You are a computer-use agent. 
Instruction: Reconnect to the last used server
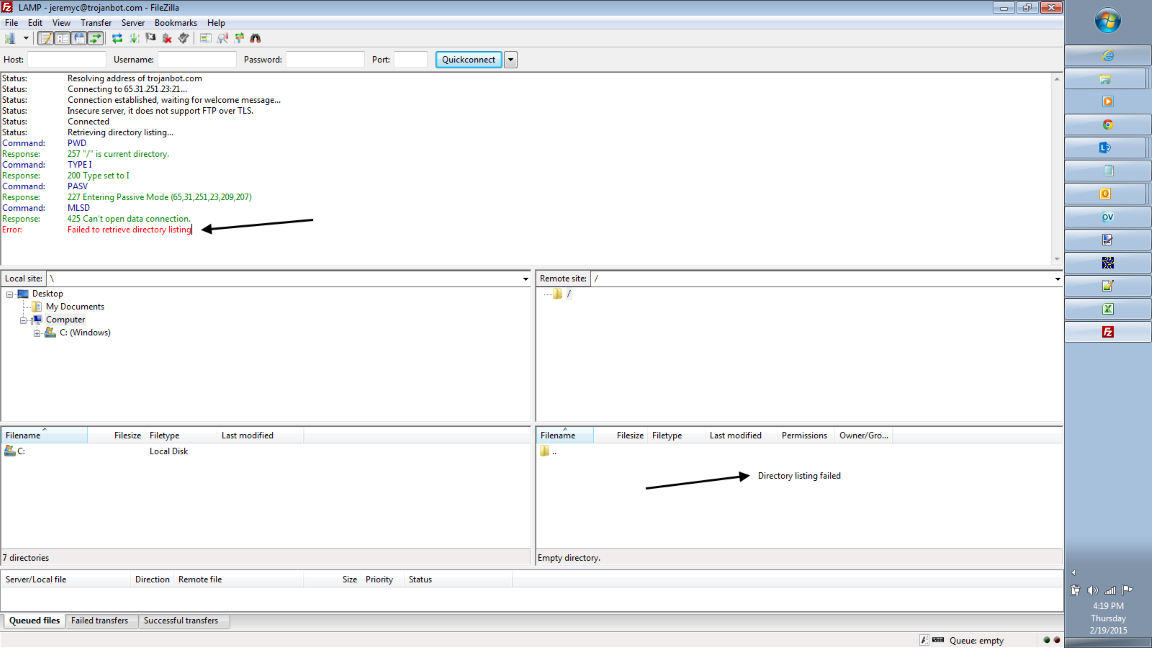coord(184,38)
